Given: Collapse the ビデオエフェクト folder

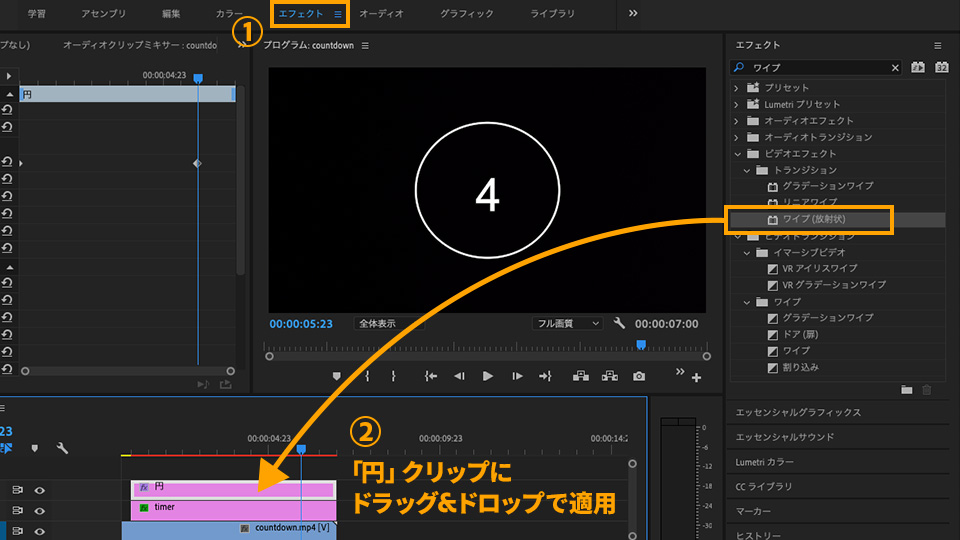Looking at the screenshot, I should point(737,154).
